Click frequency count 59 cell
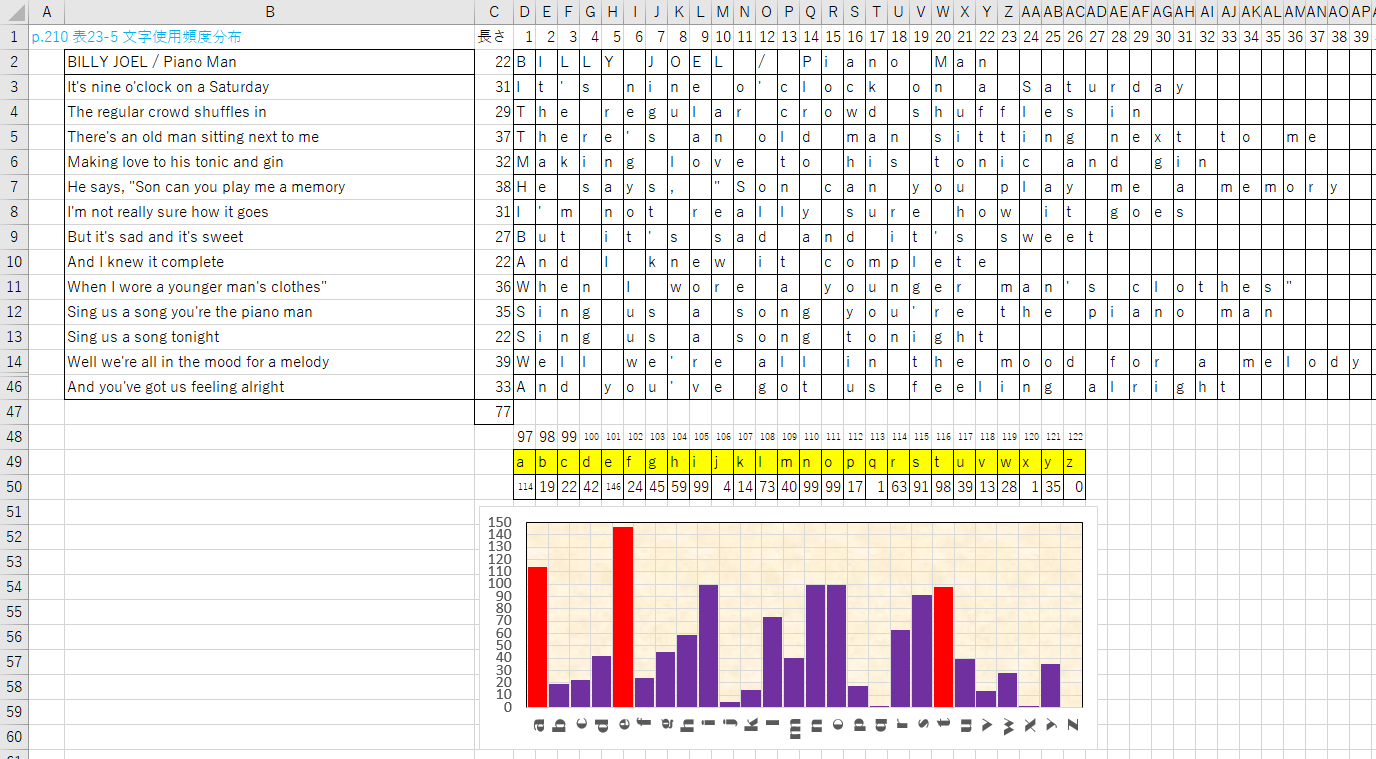This screenshot has width=1376, height=759. tap(678, 487)
